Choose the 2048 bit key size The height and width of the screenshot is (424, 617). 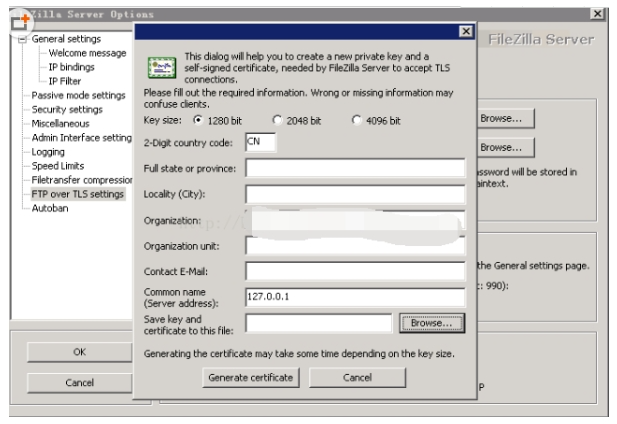(x=278, y=121)
